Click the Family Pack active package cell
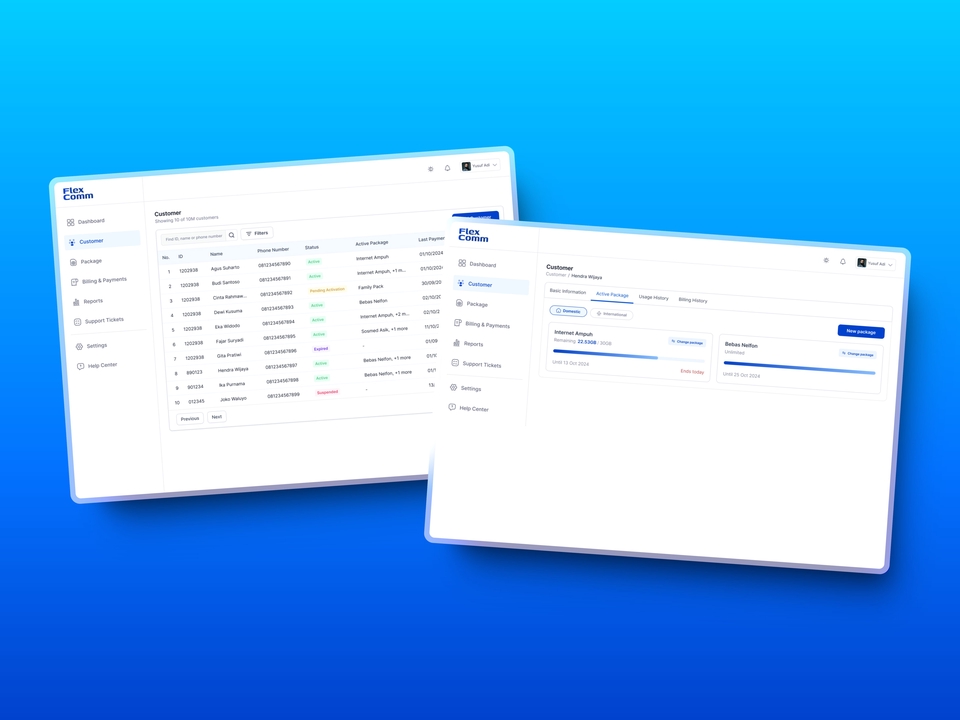The height and width of the screenshot is (720, 960). (371, 287)
